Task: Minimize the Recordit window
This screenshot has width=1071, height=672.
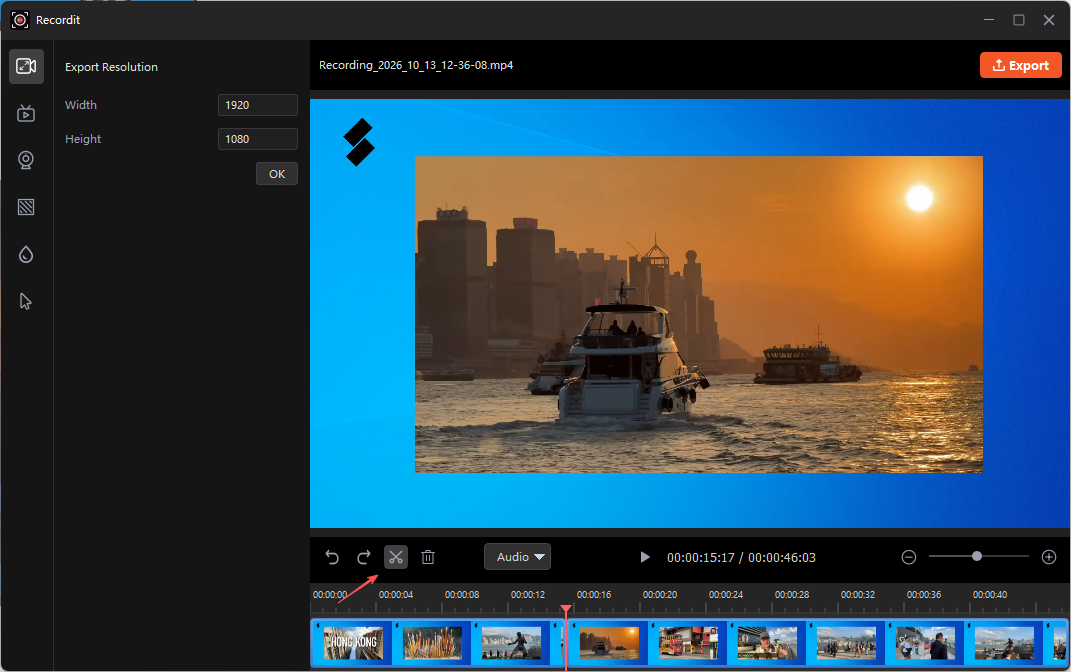Action: [x=988, y=20]
